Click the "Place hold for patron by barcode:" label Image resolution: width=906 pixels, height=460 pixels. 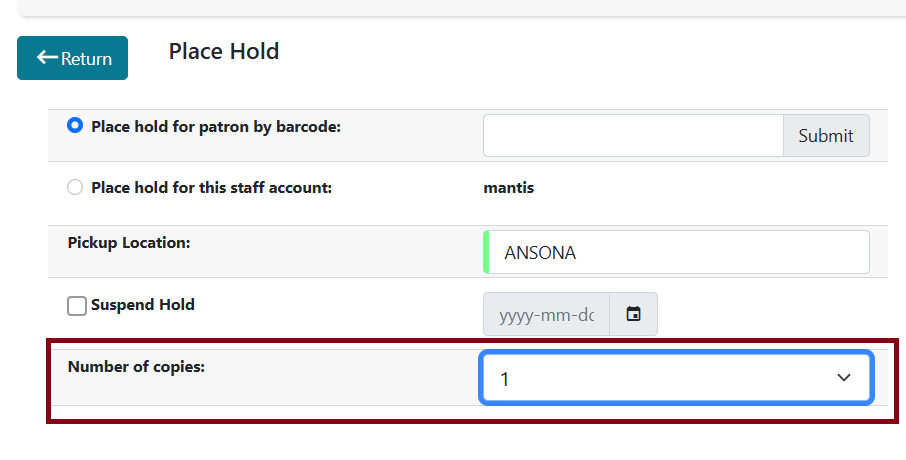tap(216, 127)
